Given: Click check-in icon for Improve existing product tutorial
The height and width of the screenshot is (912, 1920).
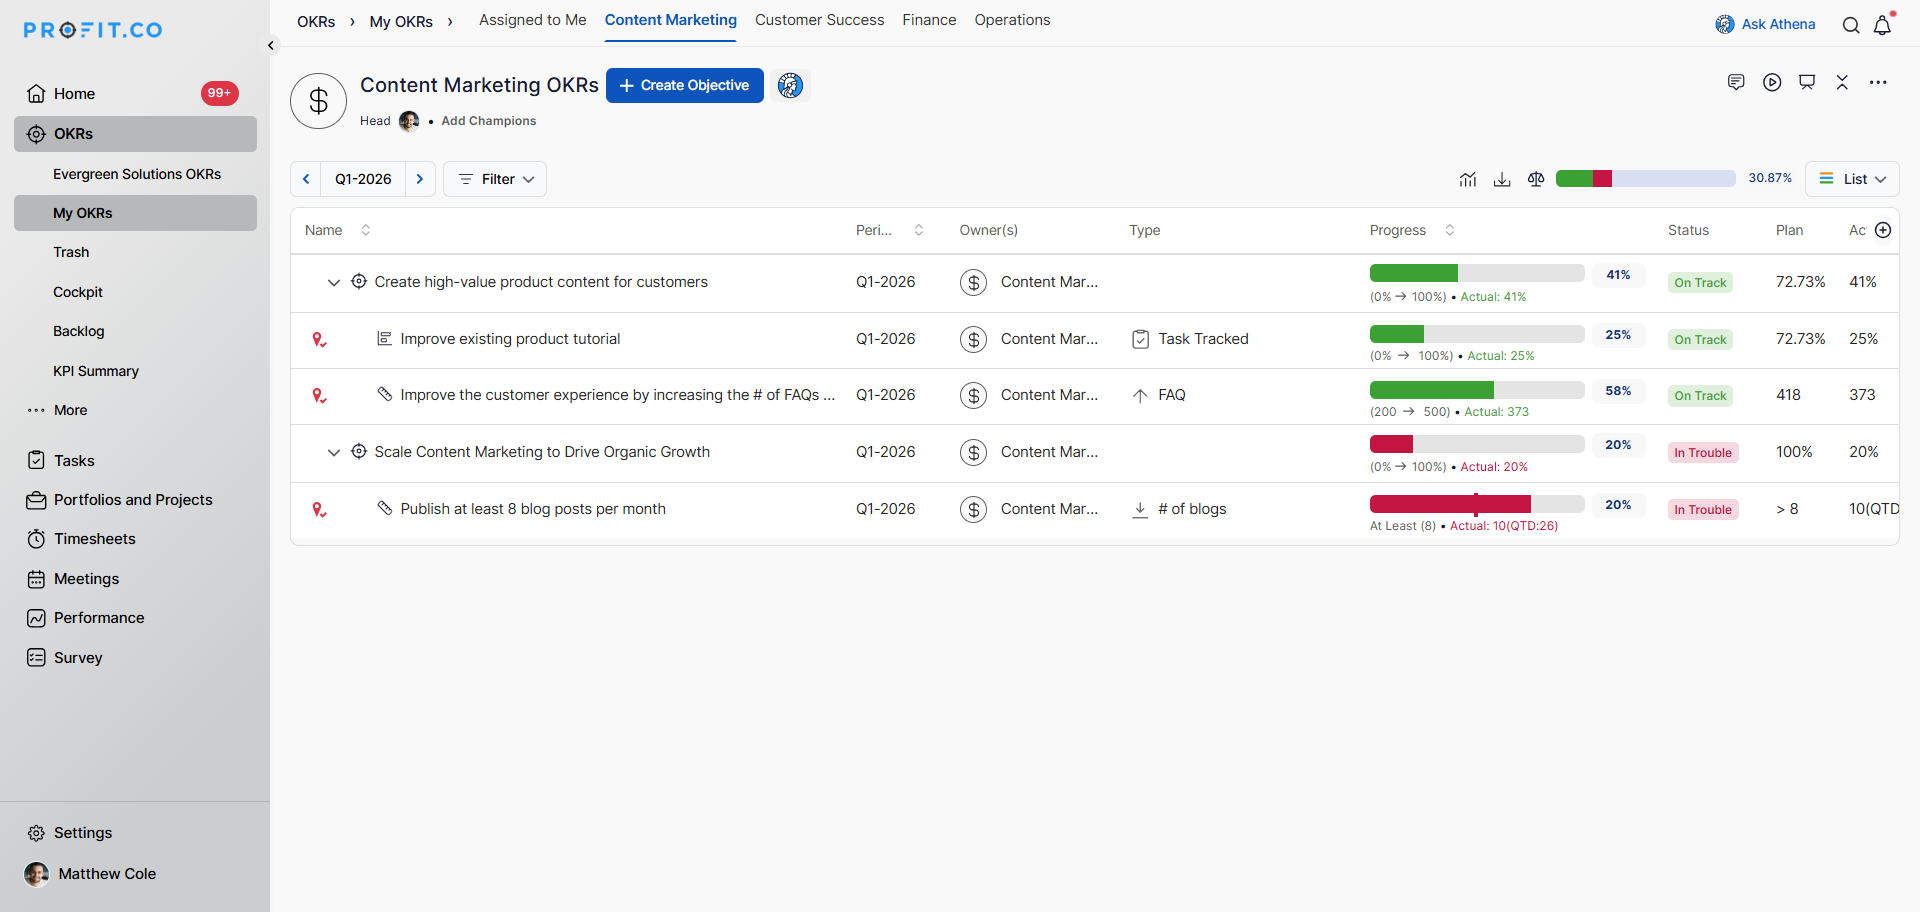Looking at the screenshot, I should pyautogui.click(x=319, y=340).
